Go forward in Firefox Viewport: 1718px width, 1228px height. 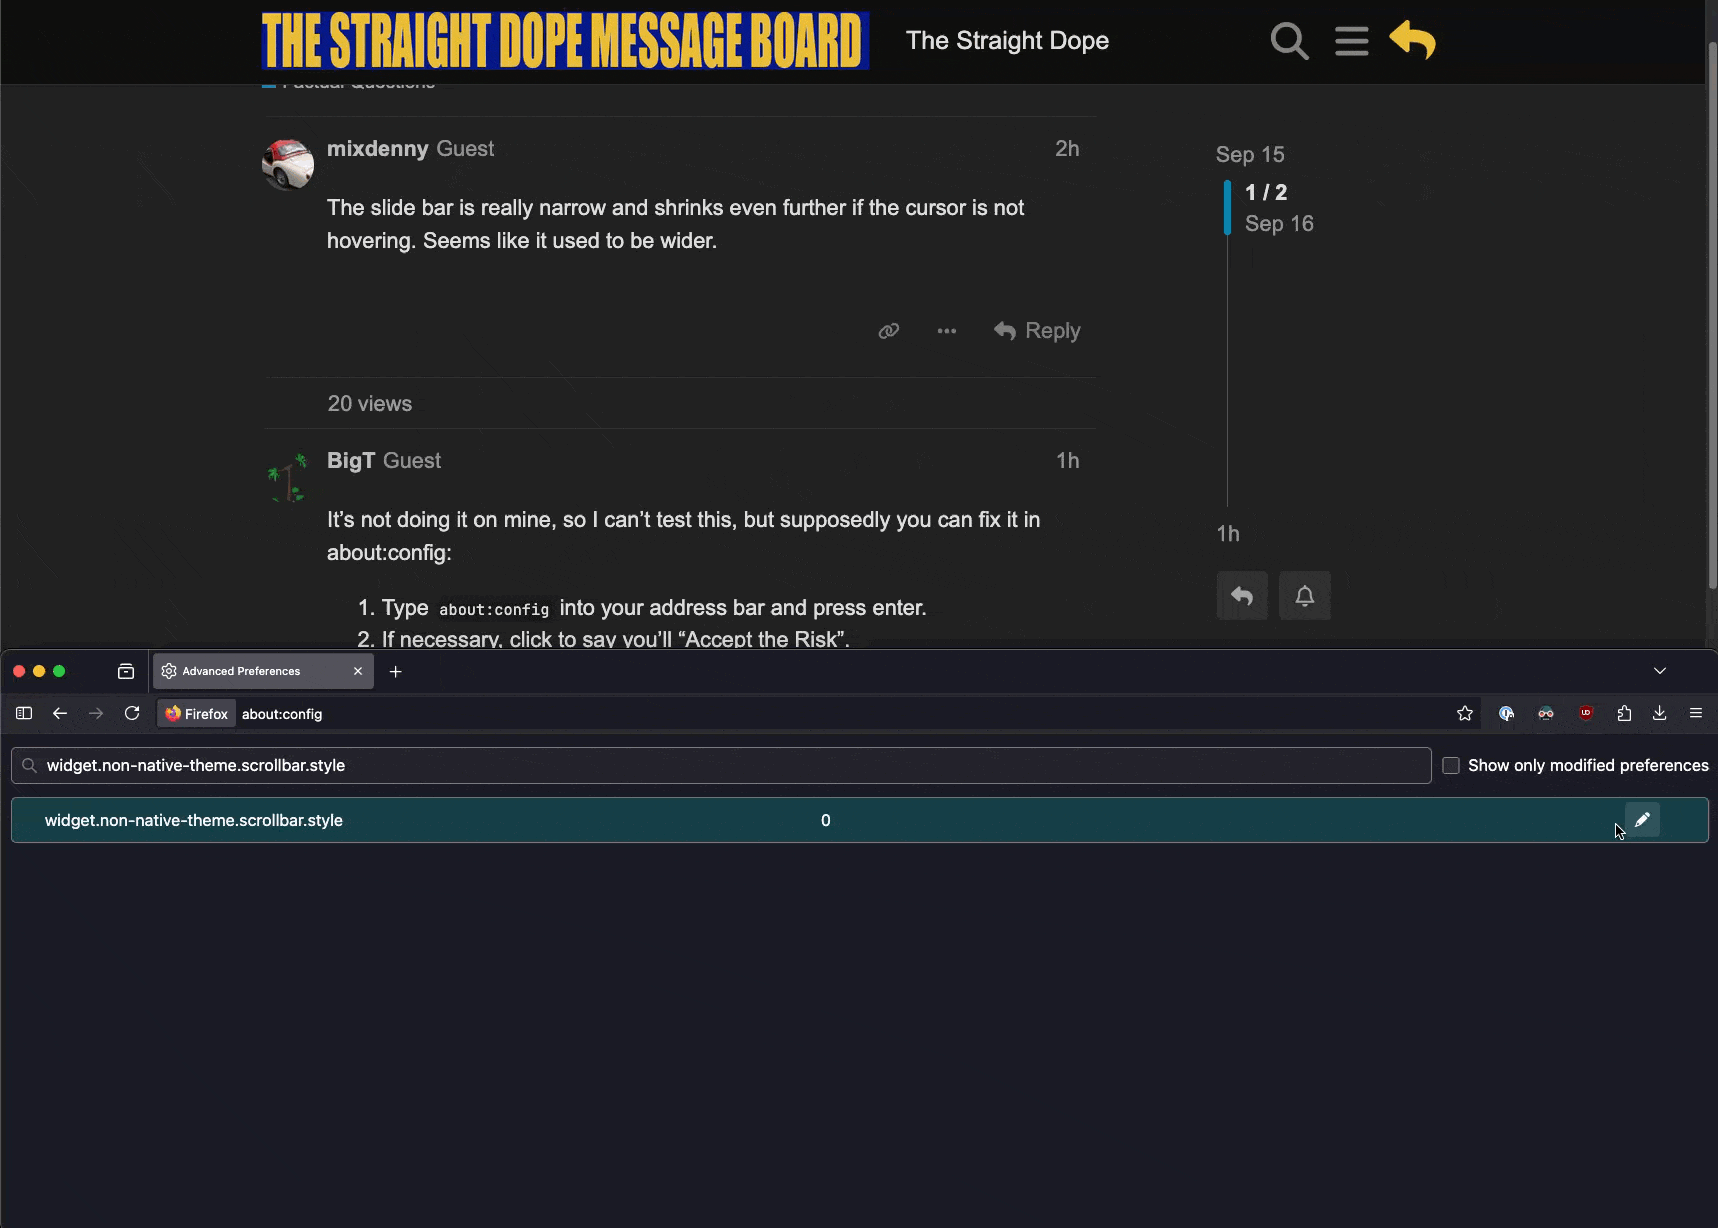[96, 714]
